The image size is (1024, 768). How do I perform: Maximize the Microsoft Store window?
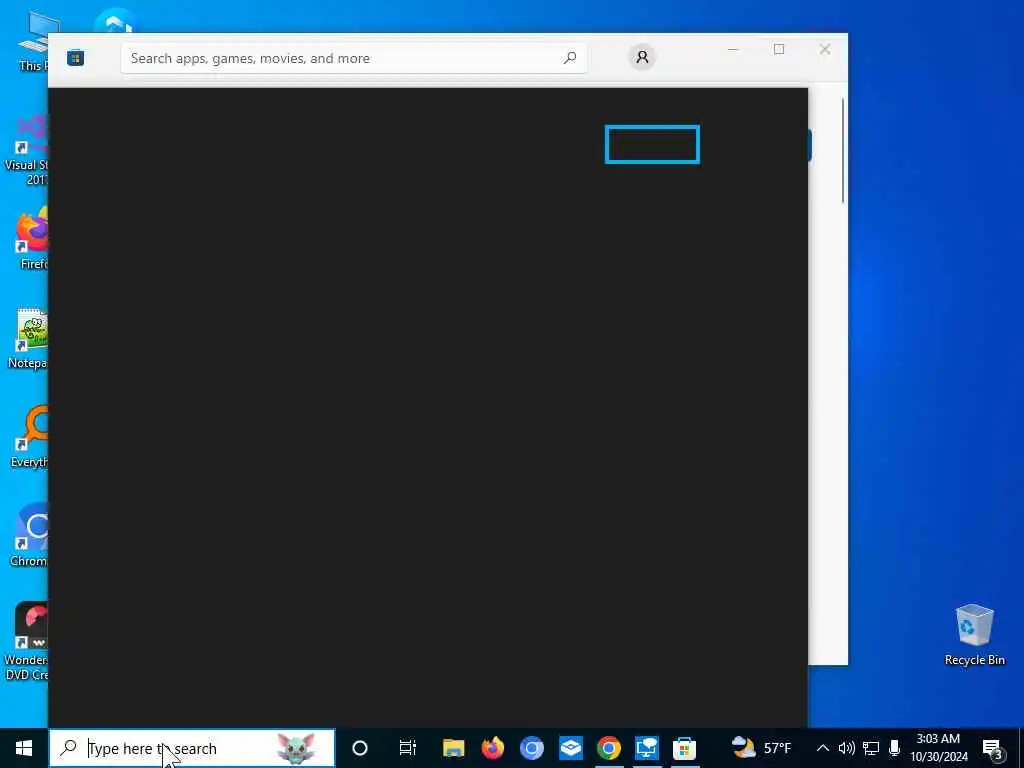tap(778, 50)
